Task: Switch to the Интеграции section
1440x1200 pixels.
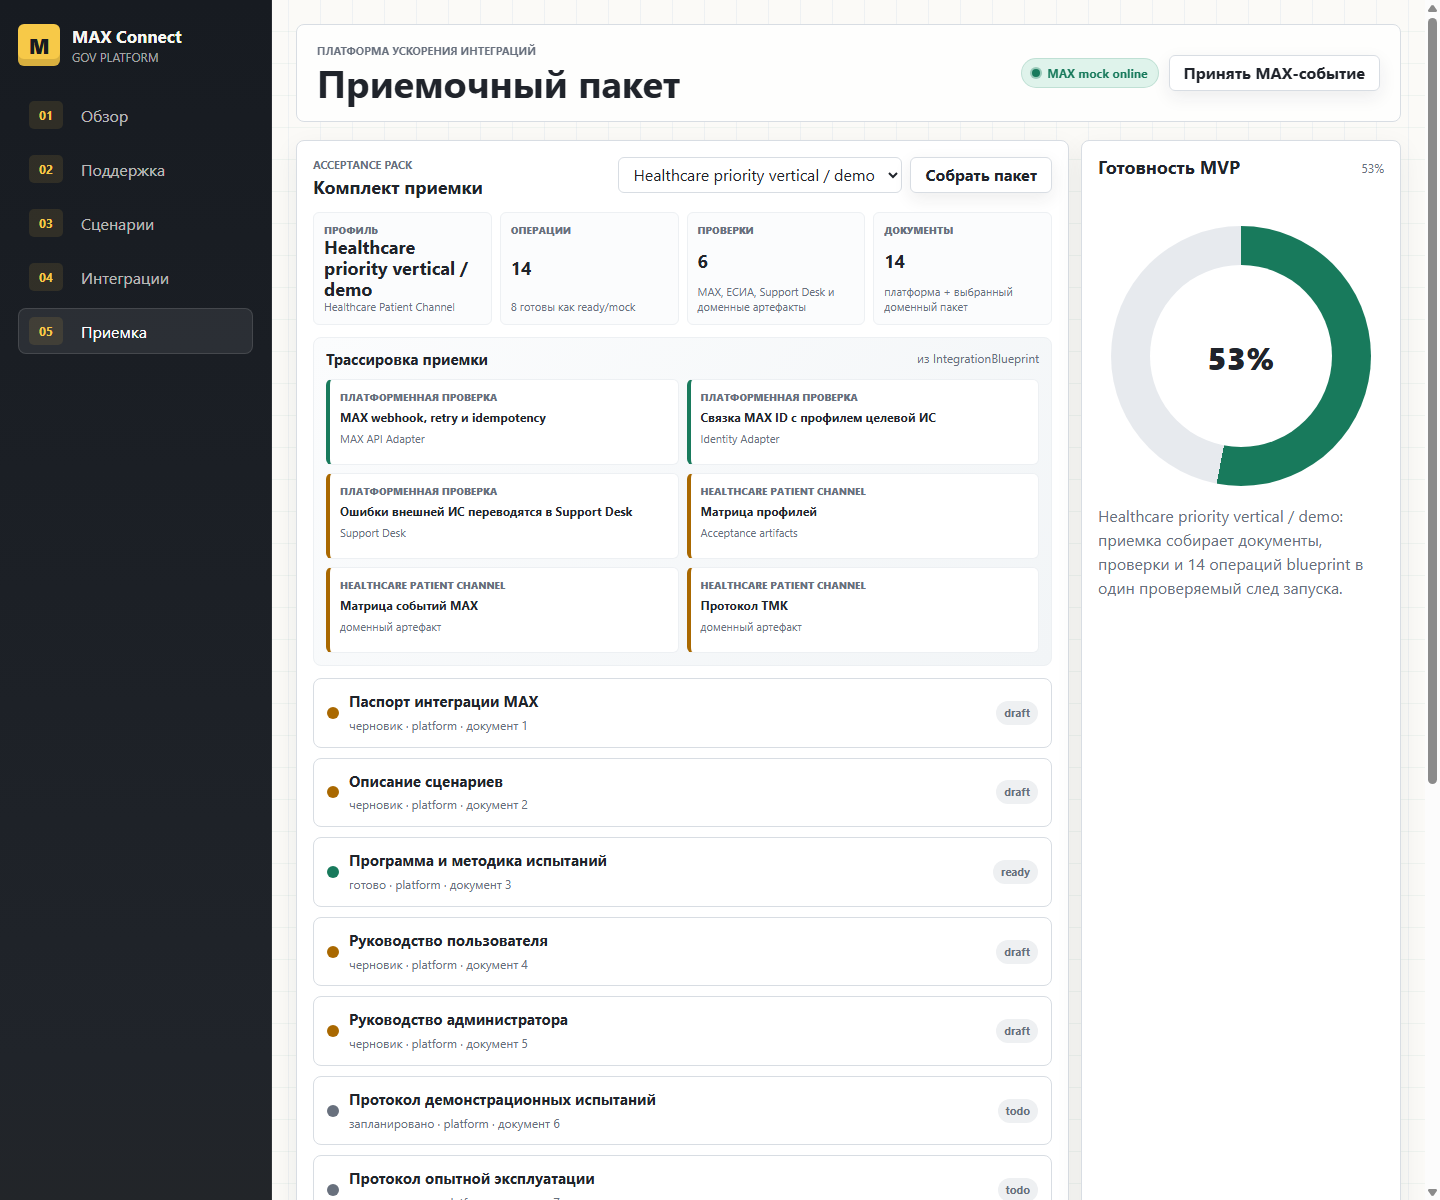Action: pos(135,278)
